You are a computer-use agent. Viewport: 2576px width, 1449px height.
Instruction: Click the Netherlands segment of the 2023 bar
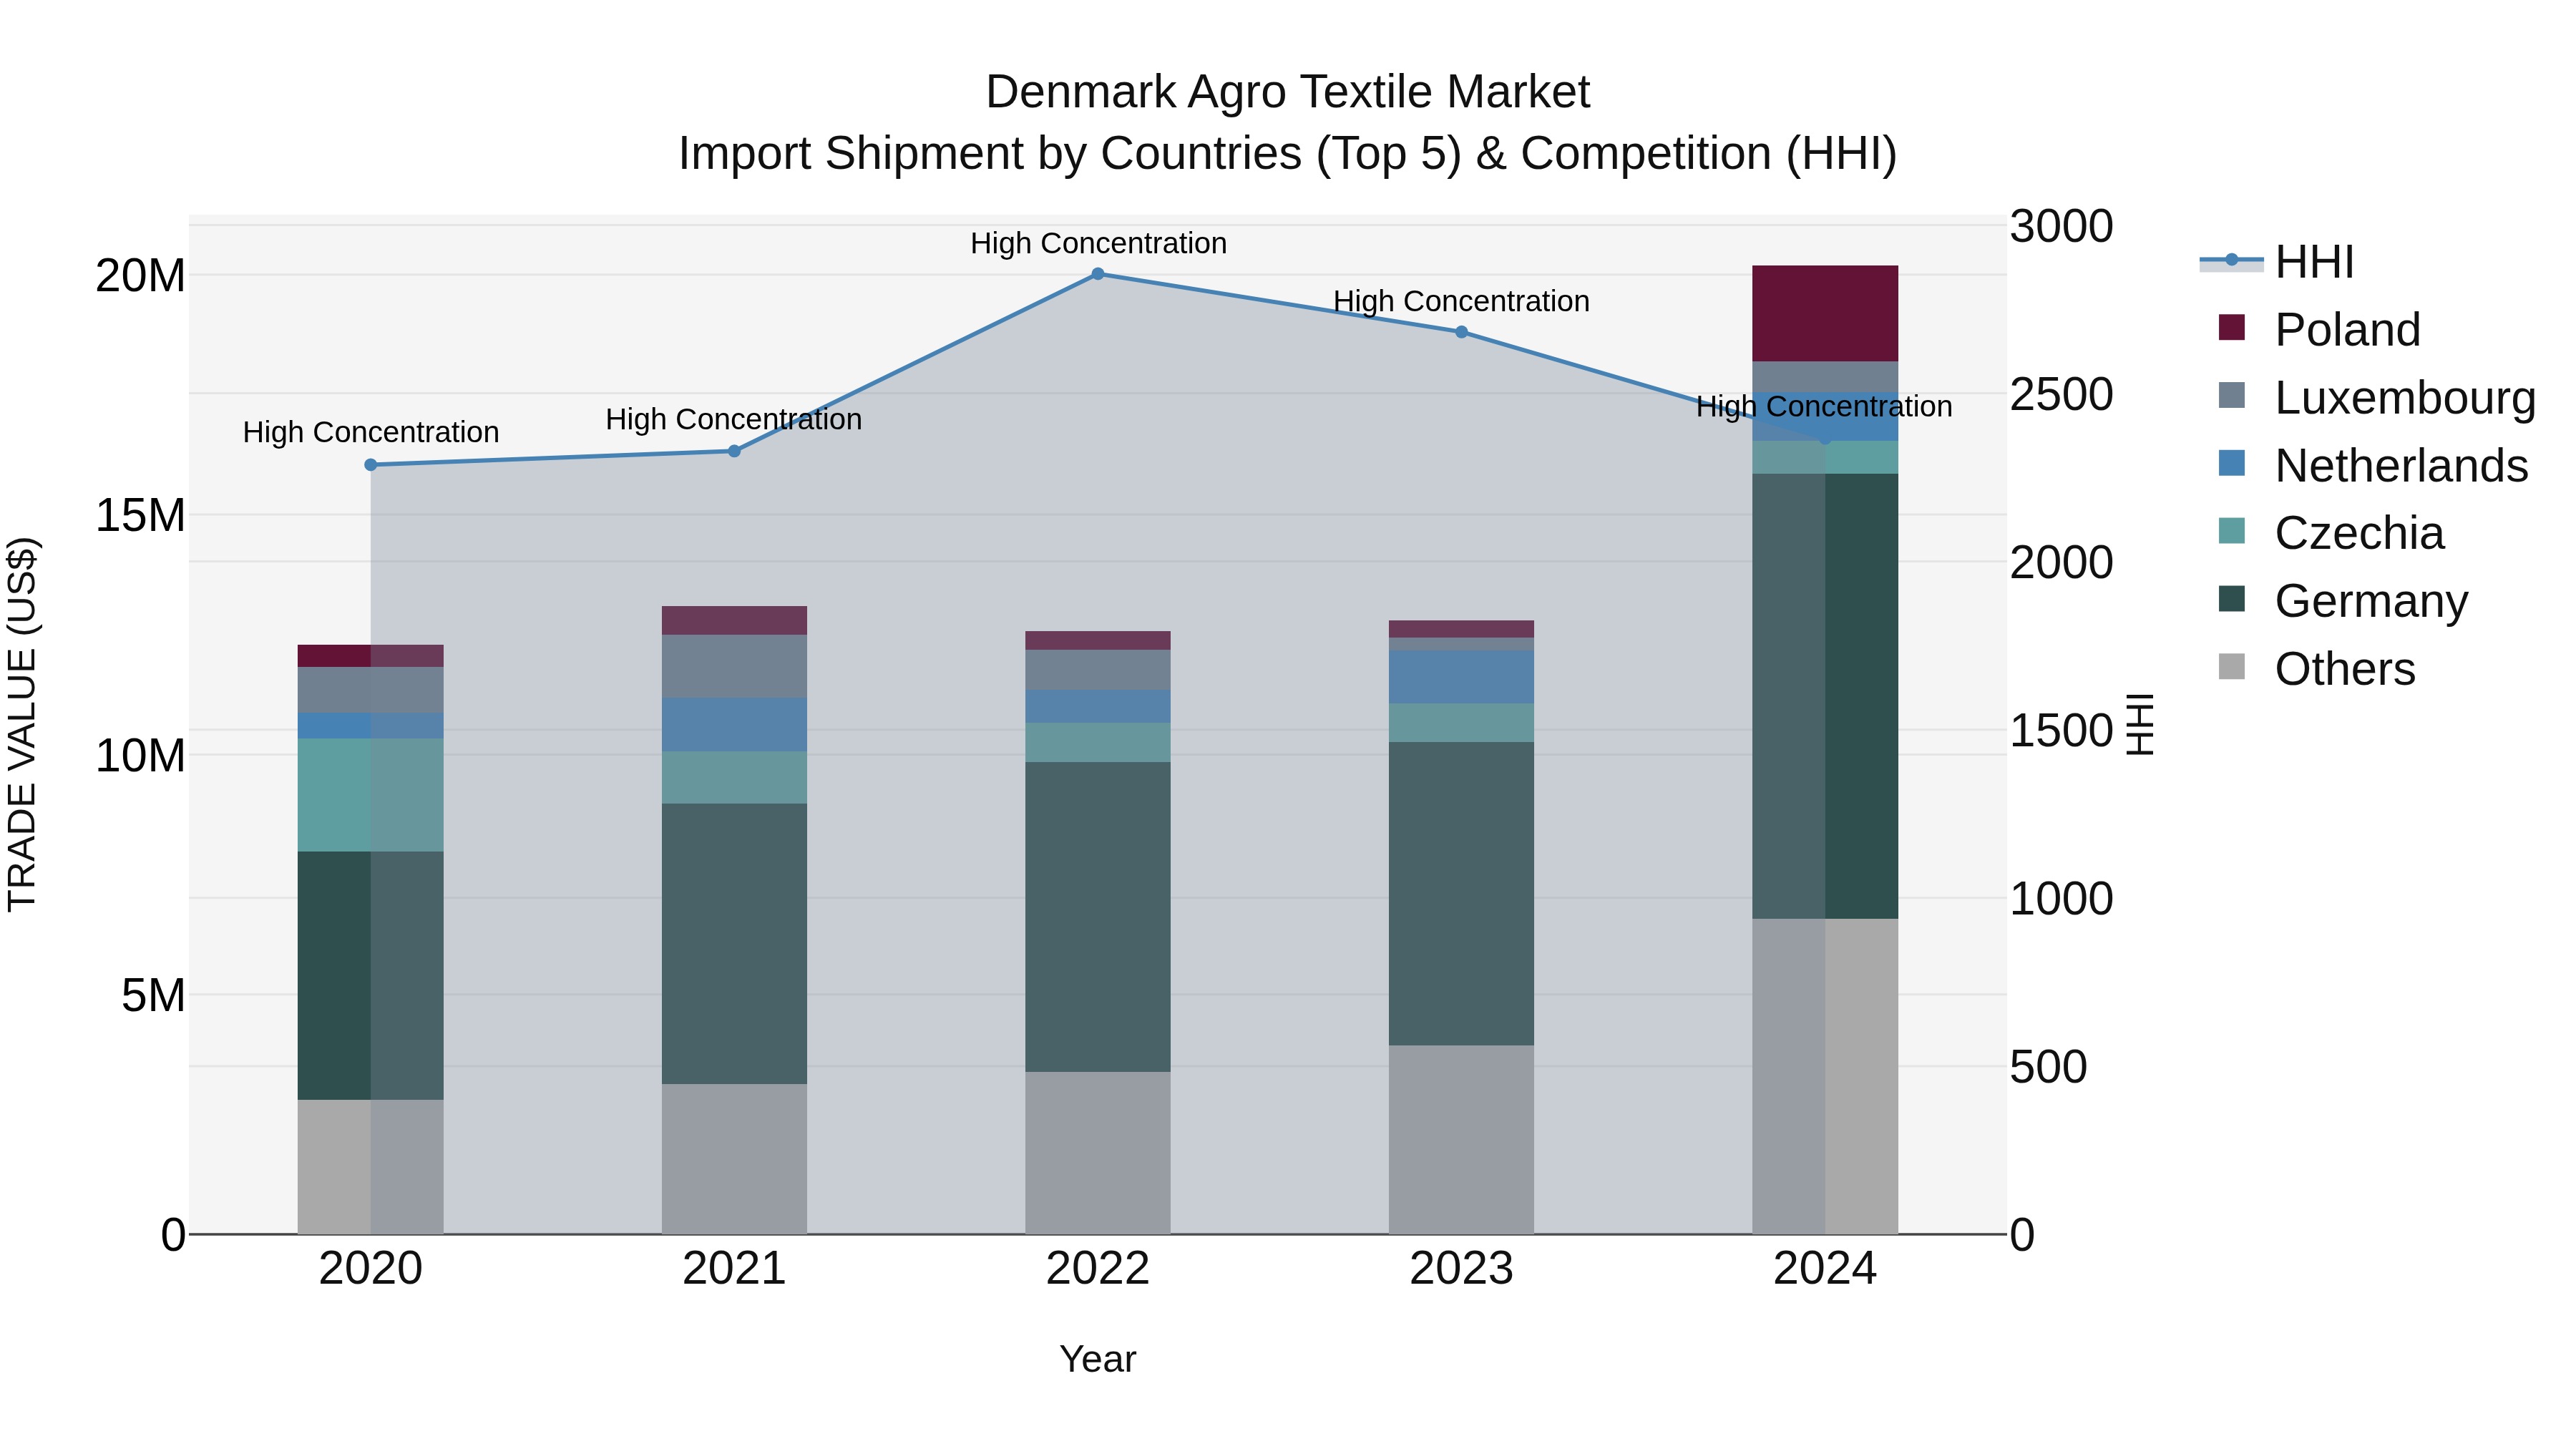[x=1461, y=677]
